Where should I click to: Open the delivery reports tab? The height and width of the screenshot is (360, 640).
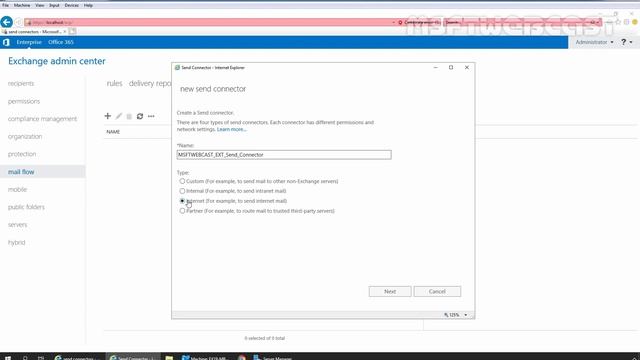click(150, 83)
